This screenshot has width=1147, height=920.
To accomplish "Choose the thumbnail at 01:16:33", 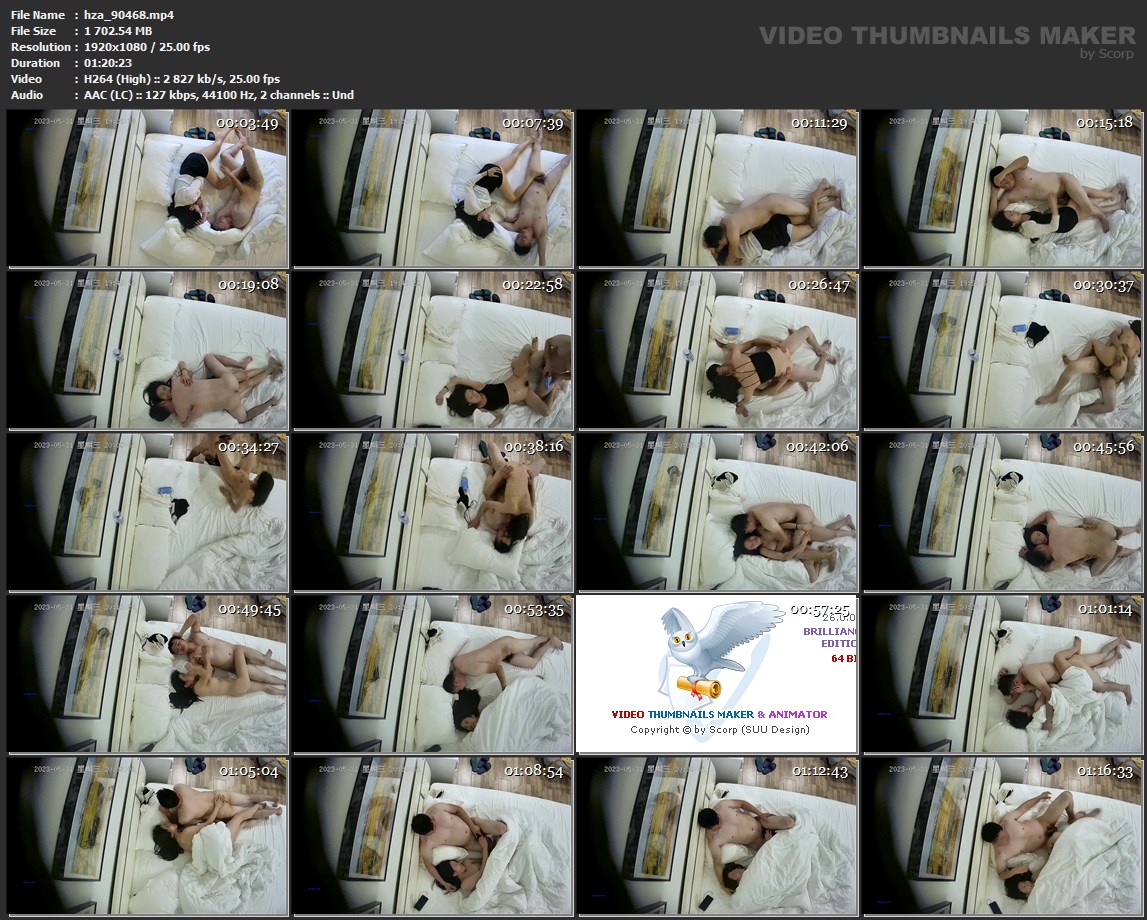I will click(1003, 837).
